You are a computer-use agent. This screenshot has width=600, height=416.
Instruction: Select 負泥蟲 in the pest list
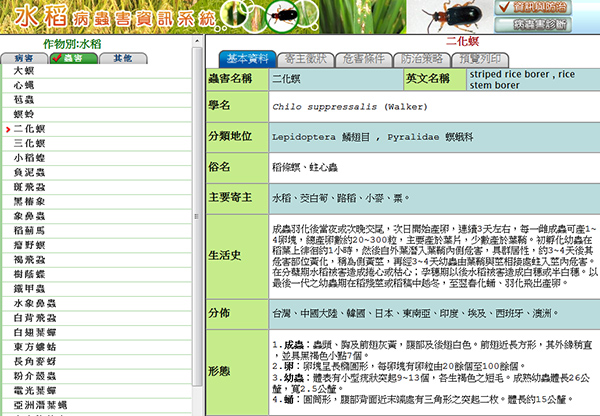pyautogui.click(x=29, y=173)
